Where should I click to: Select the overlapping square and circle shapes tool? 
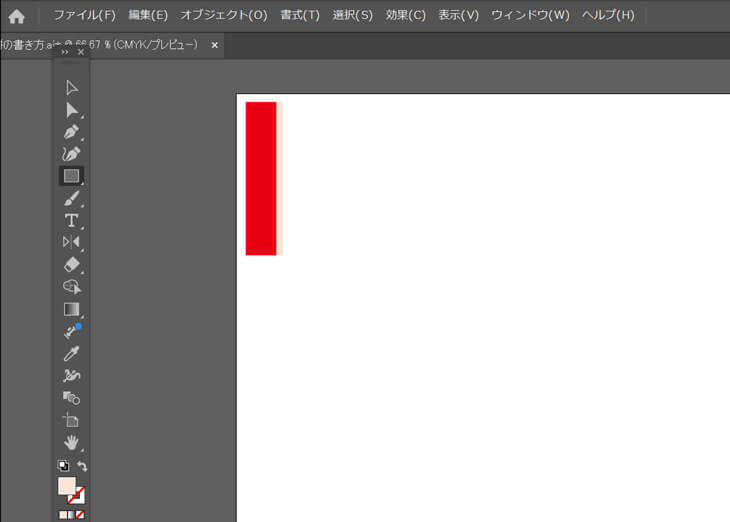point(71,398)
